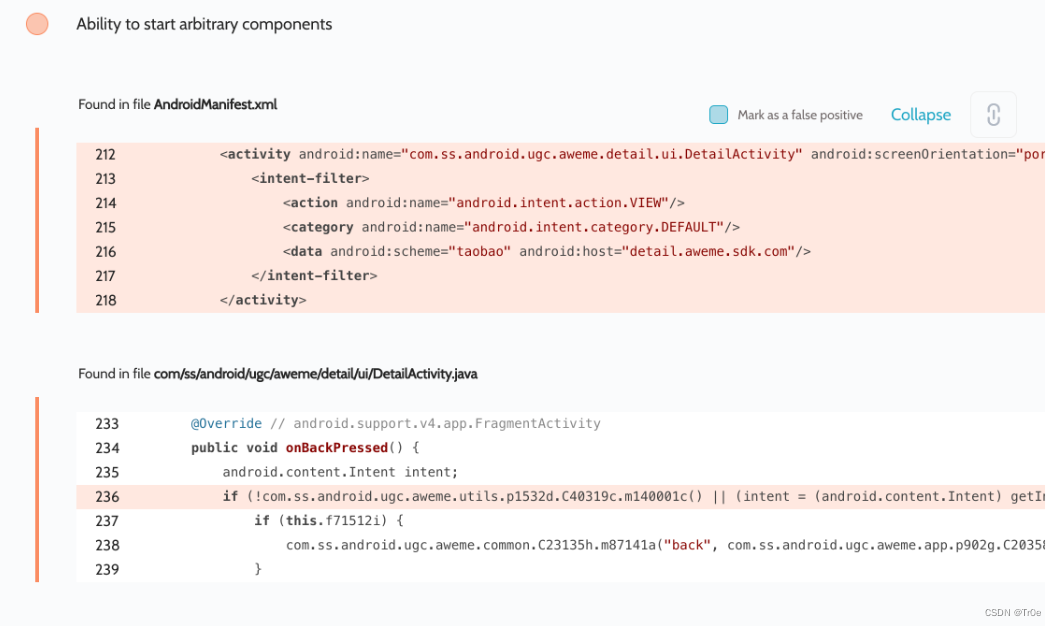Click the permalink chain icon button
This screenshot has width=1056, height=626.
993,114
